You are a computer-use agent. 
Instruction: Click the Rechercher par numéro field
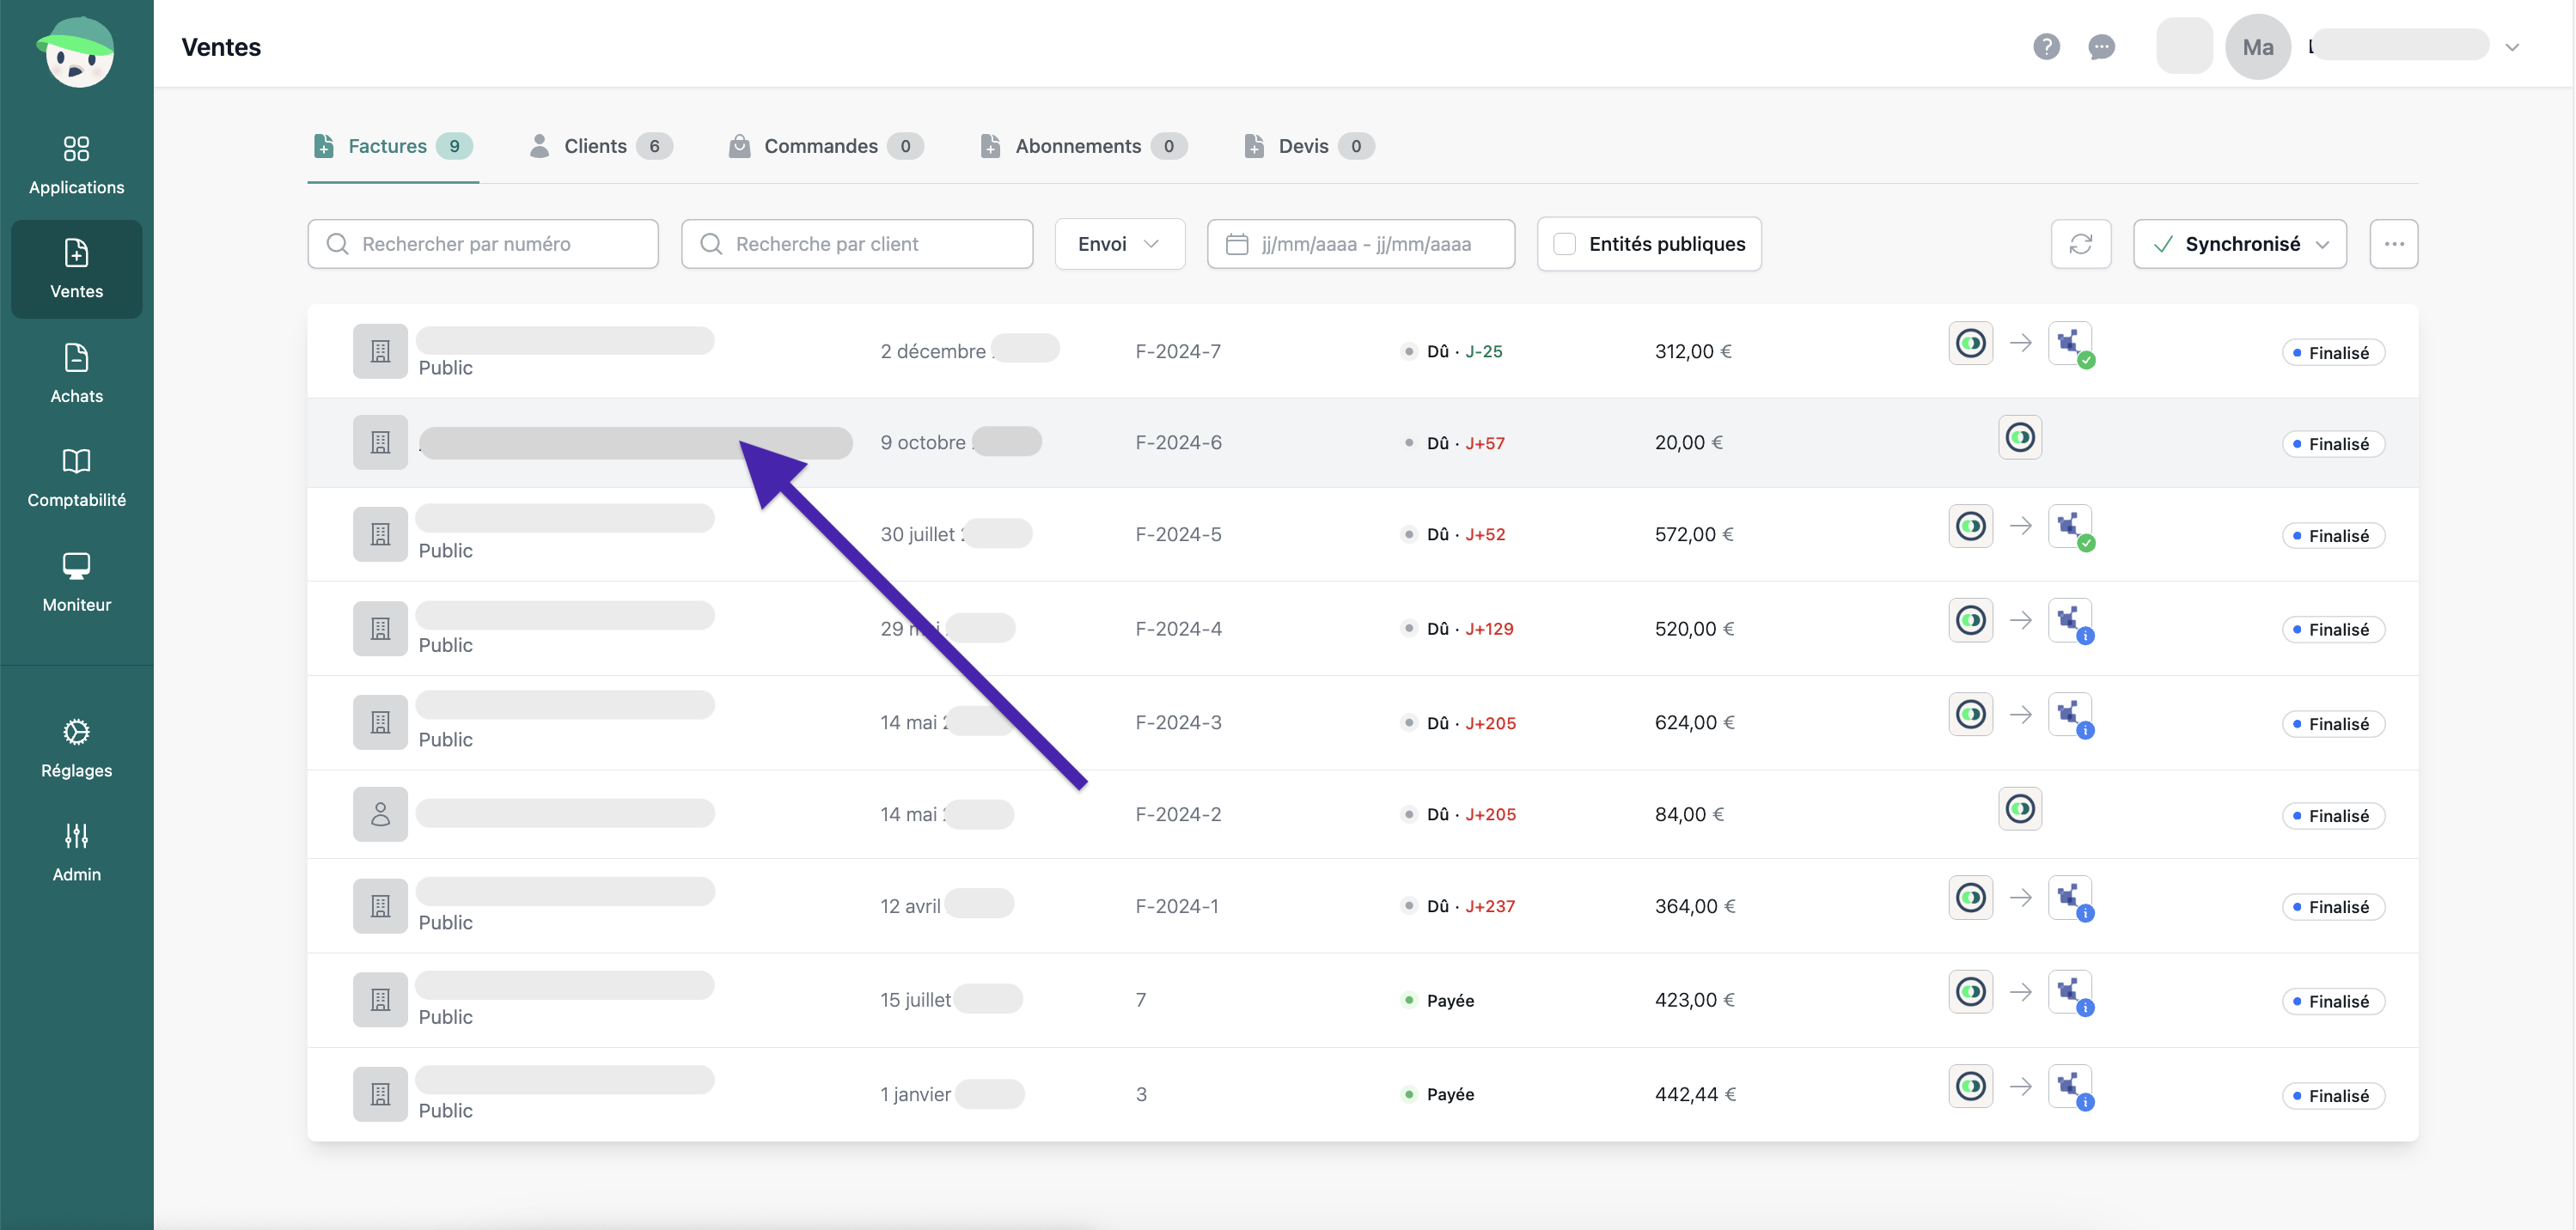(483, 244)
